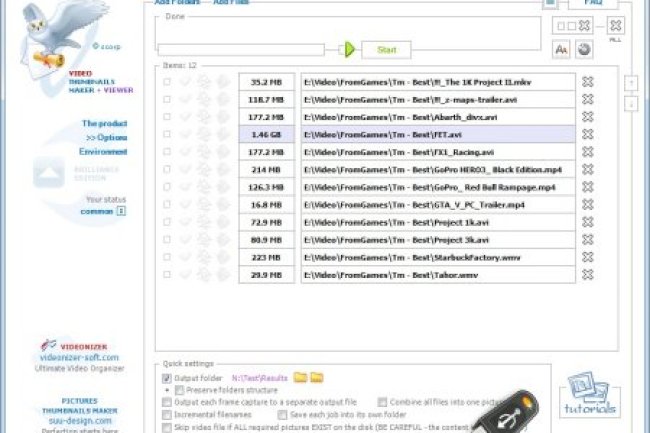Open The product sidebar item
Screen dimensions: 650x433
104,124
